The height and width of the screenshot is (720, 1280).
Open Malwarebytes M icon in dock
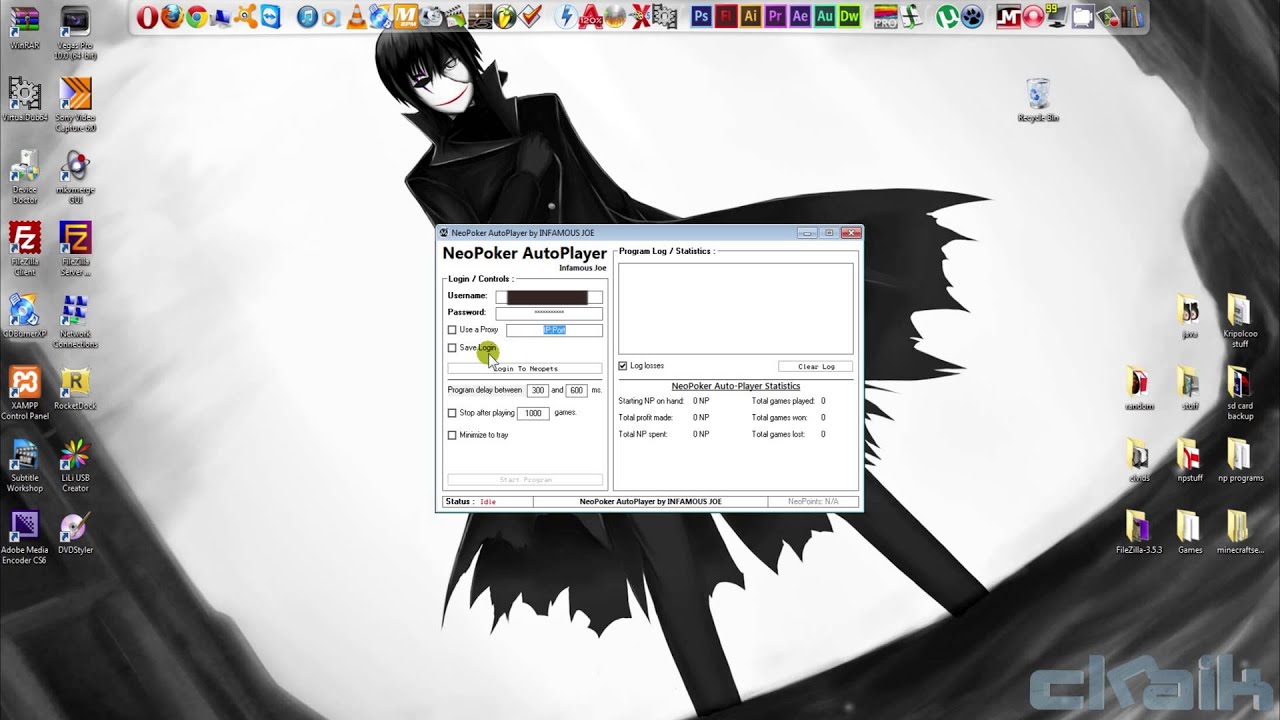(1008, 16)
